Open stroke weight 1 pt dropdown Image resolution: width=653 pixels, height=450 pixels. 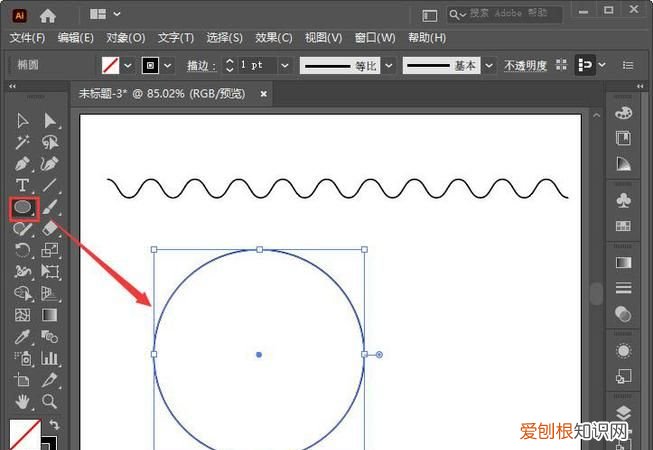tap(285, 65)
